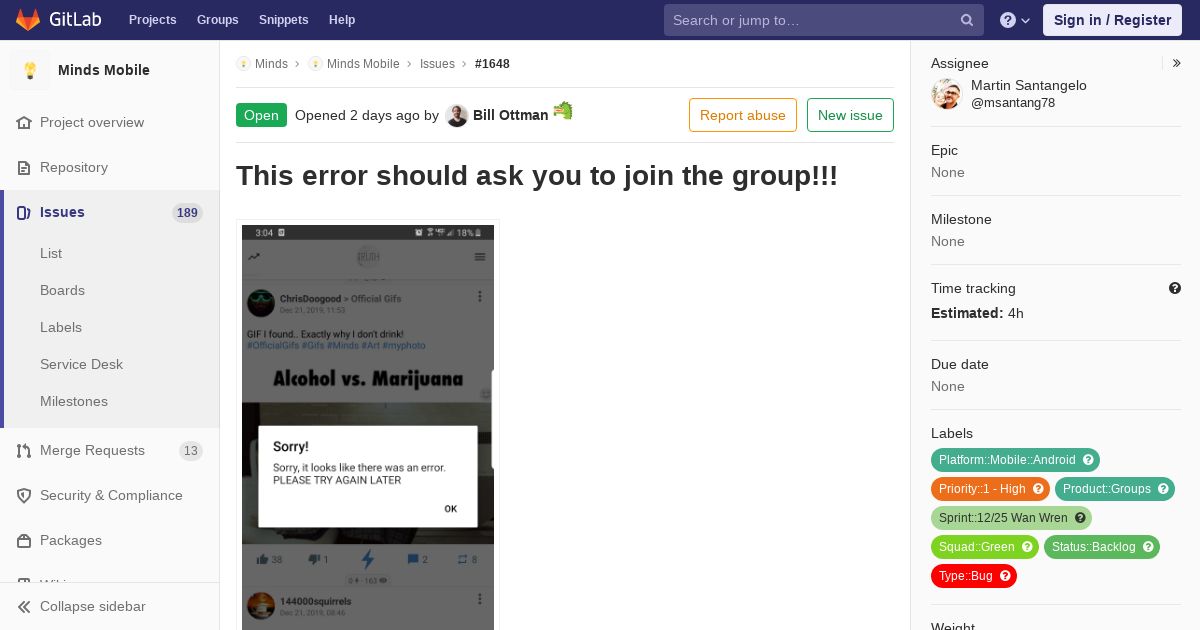Click the New issue button
The height and width of the screenshot is (630, 1200).
coord(850,115)
